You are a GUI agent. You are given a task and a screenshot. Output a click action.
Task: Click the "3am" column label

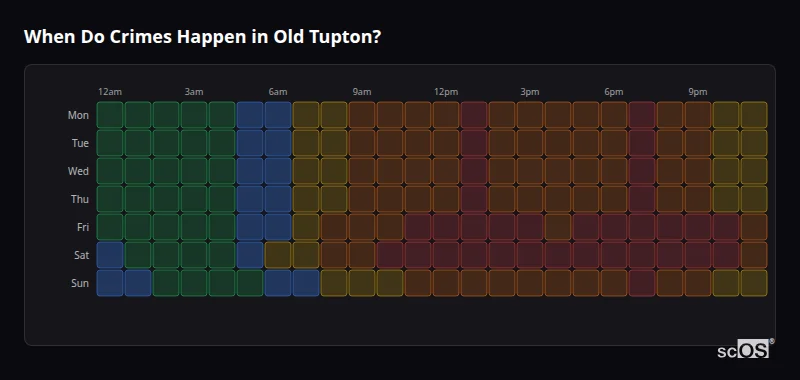(194, 92)
